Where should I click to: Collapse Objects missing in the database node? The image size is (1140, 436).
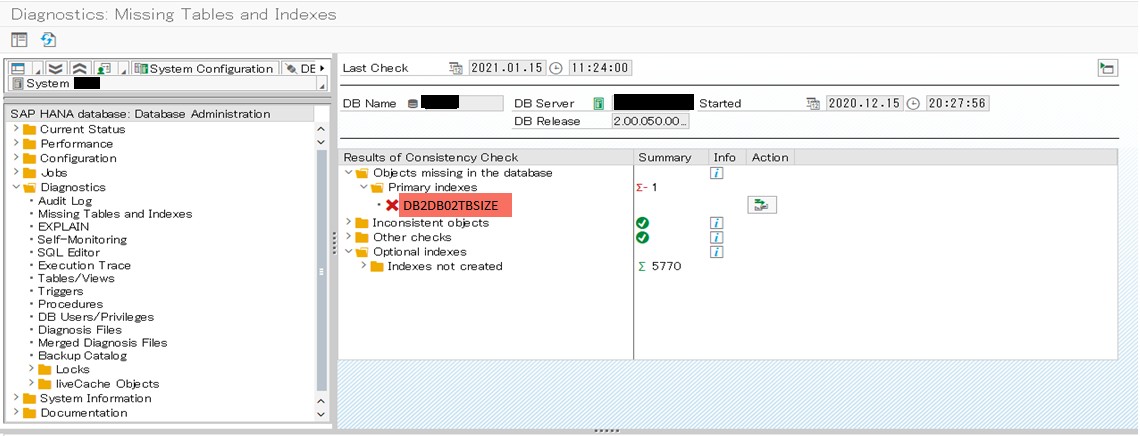(348, 173)
